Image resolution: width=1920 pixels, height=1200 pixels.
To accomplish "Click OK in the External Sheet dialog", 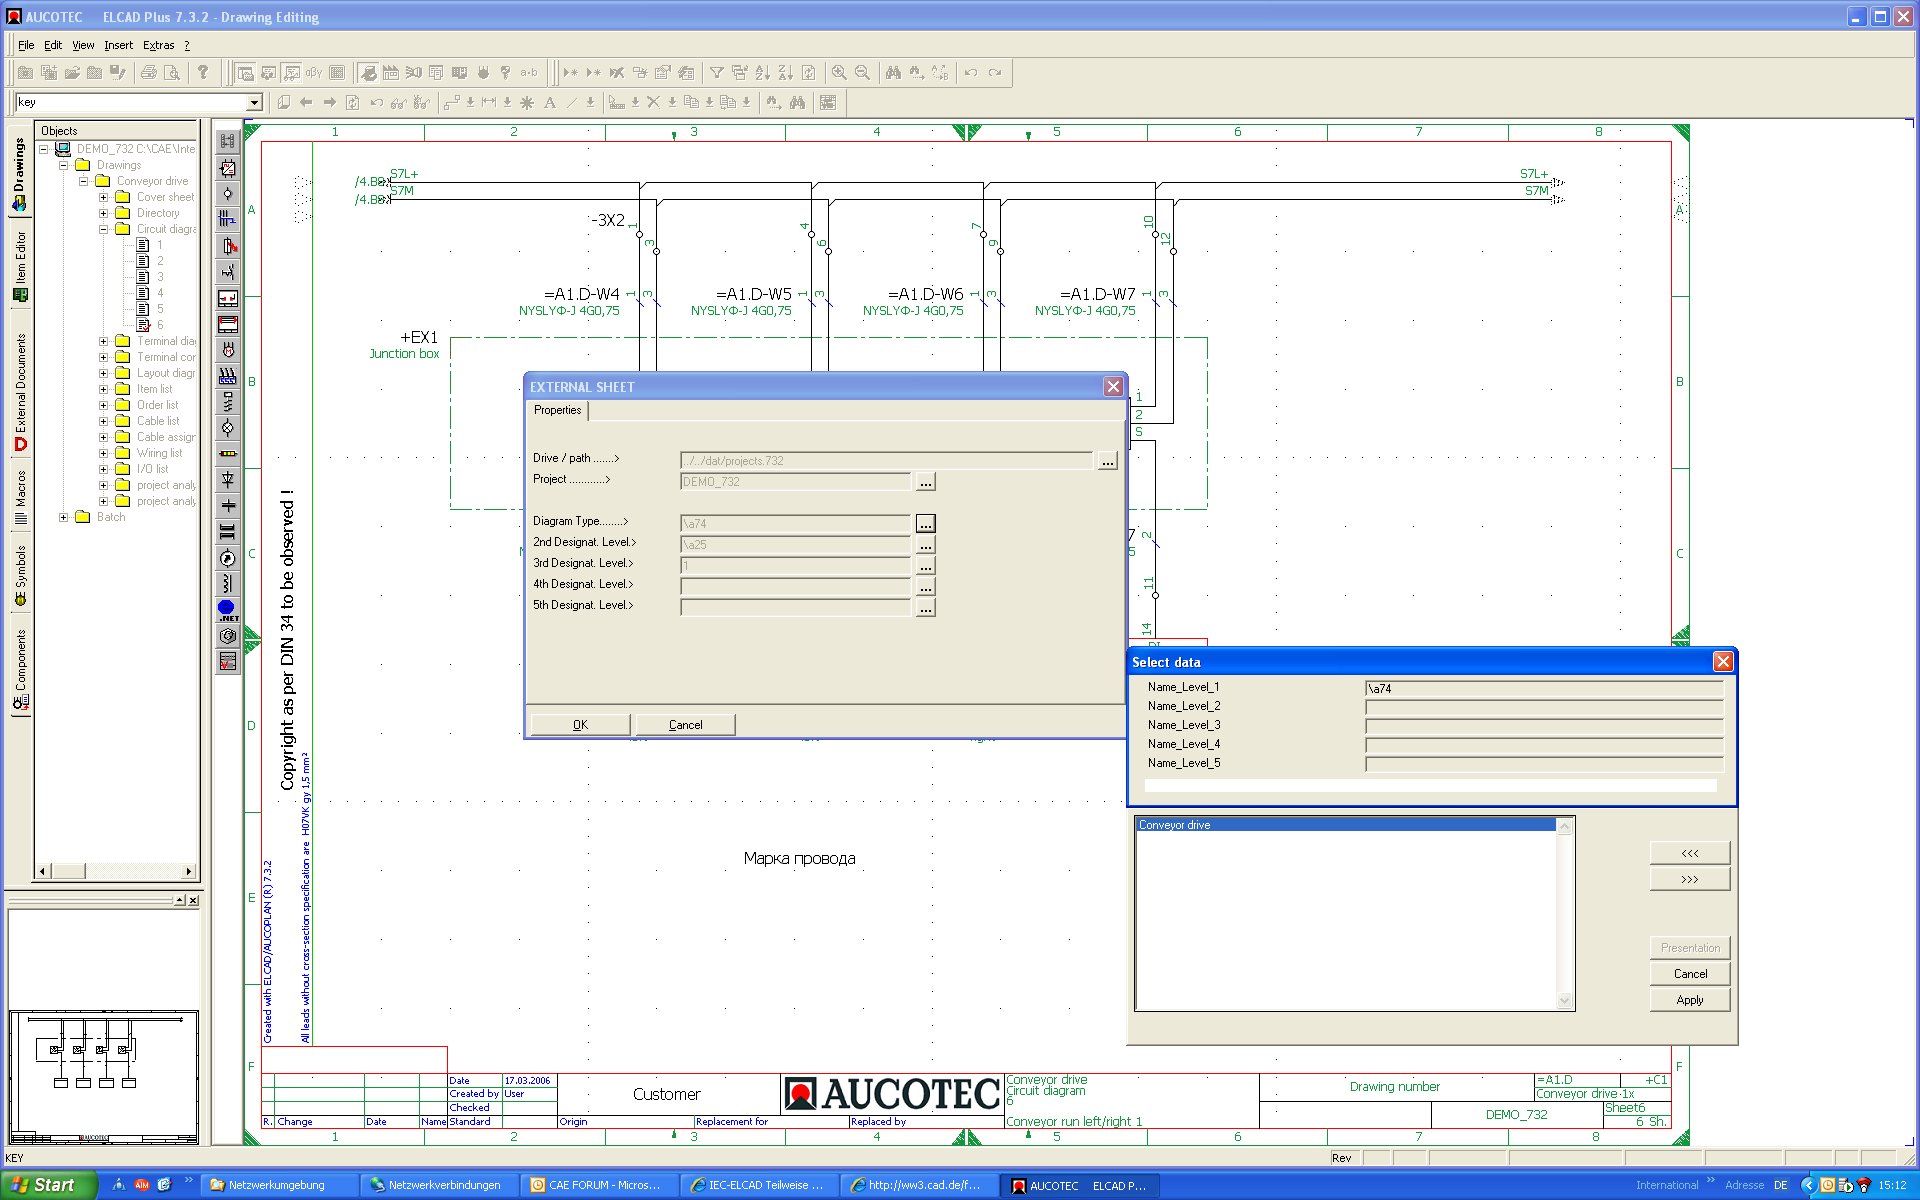I will (x=580, y=725).
